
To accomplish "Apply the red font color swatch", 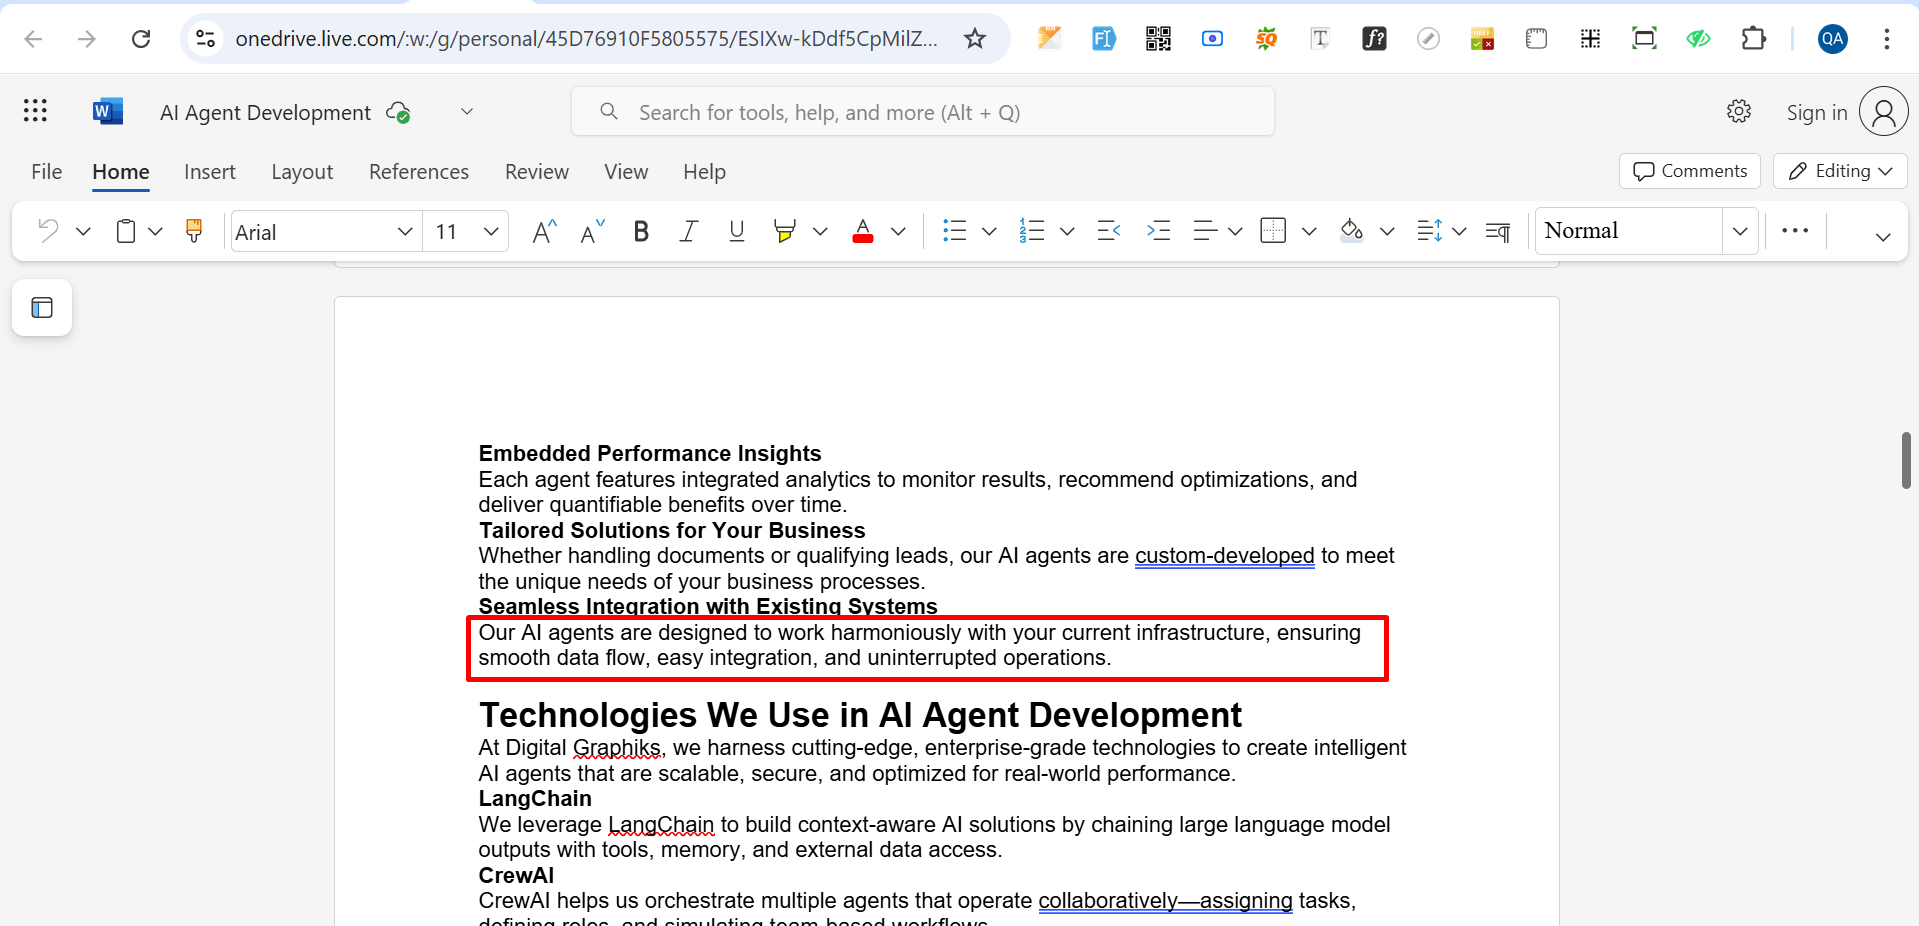I will 863,232.
